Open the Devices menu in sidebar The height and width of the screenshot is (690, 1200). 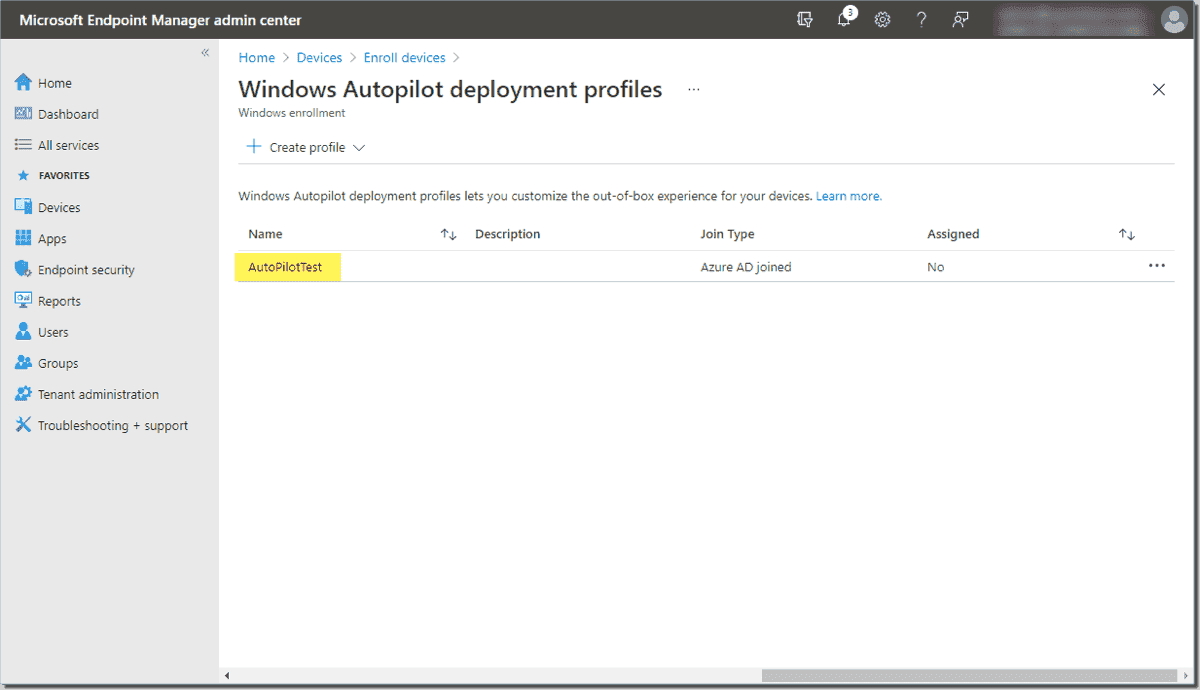click(59, 208)
